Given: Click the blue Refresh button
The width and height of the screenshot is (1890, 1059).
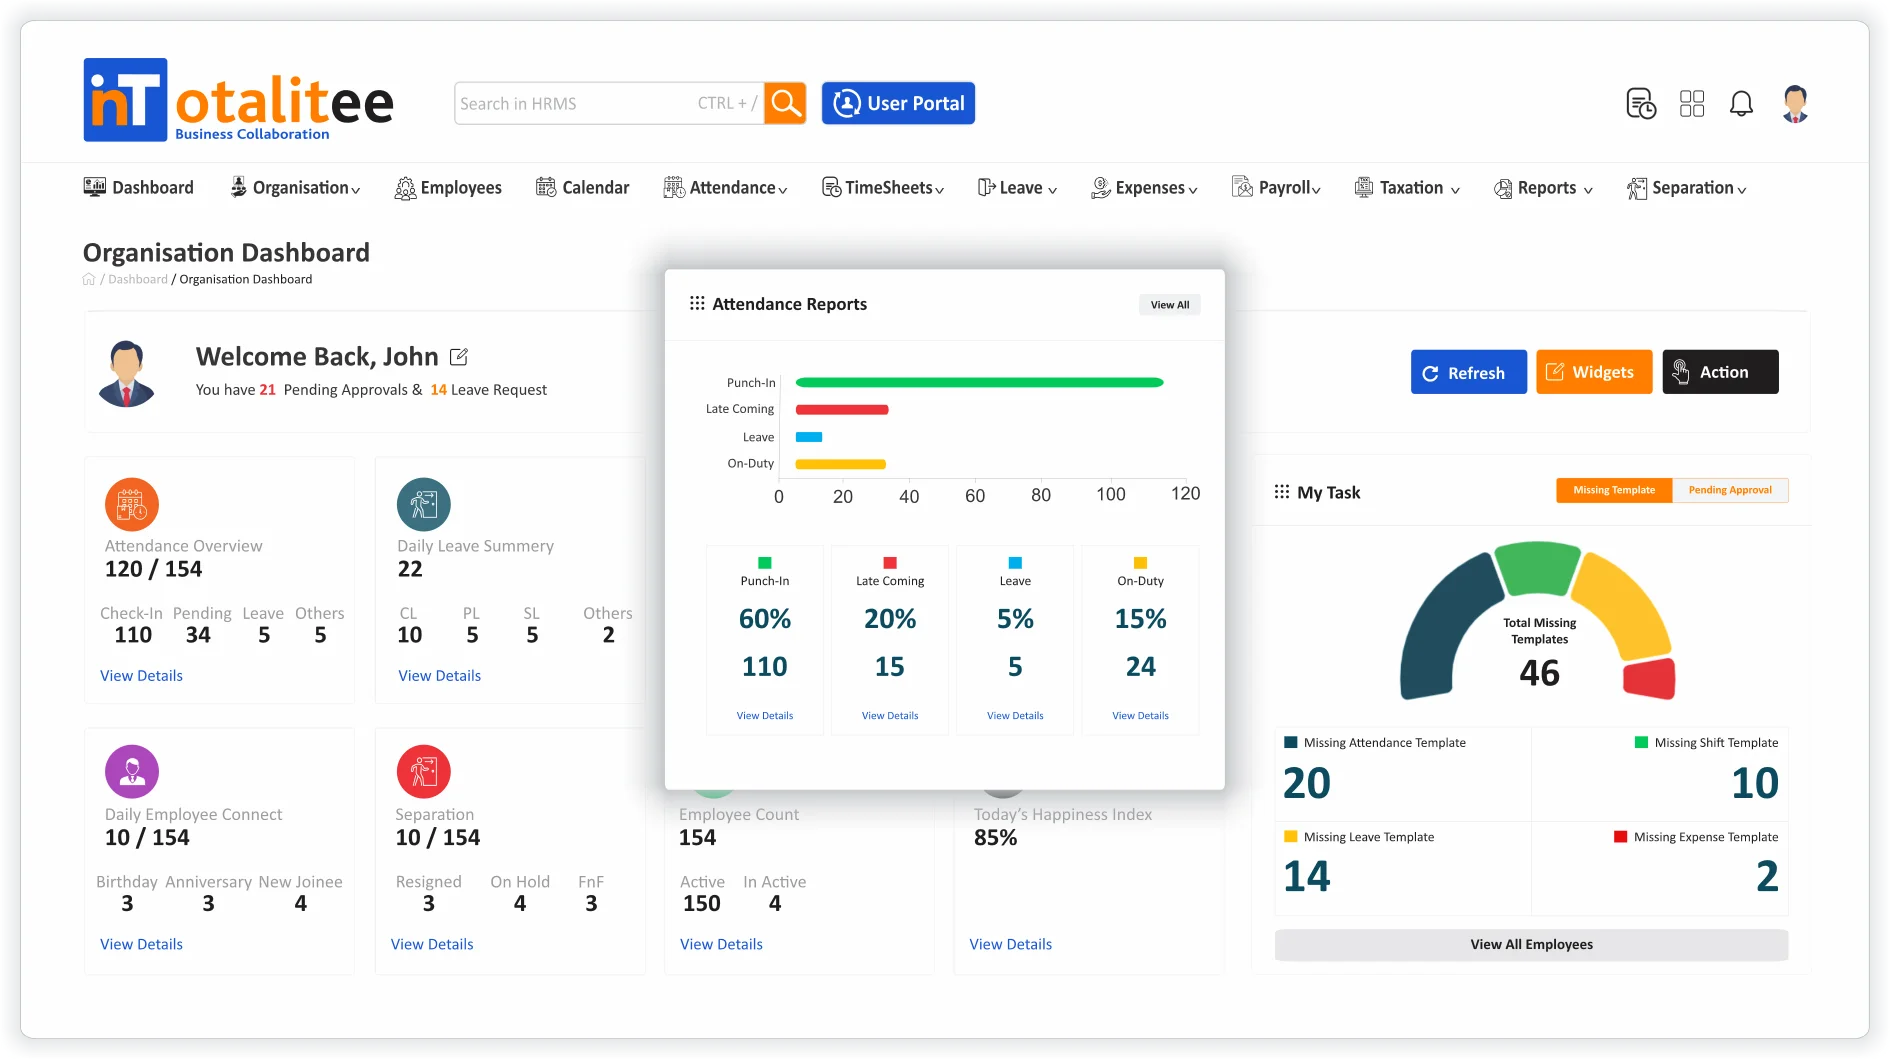Looking at the screenshot, I should point(1468,372).
